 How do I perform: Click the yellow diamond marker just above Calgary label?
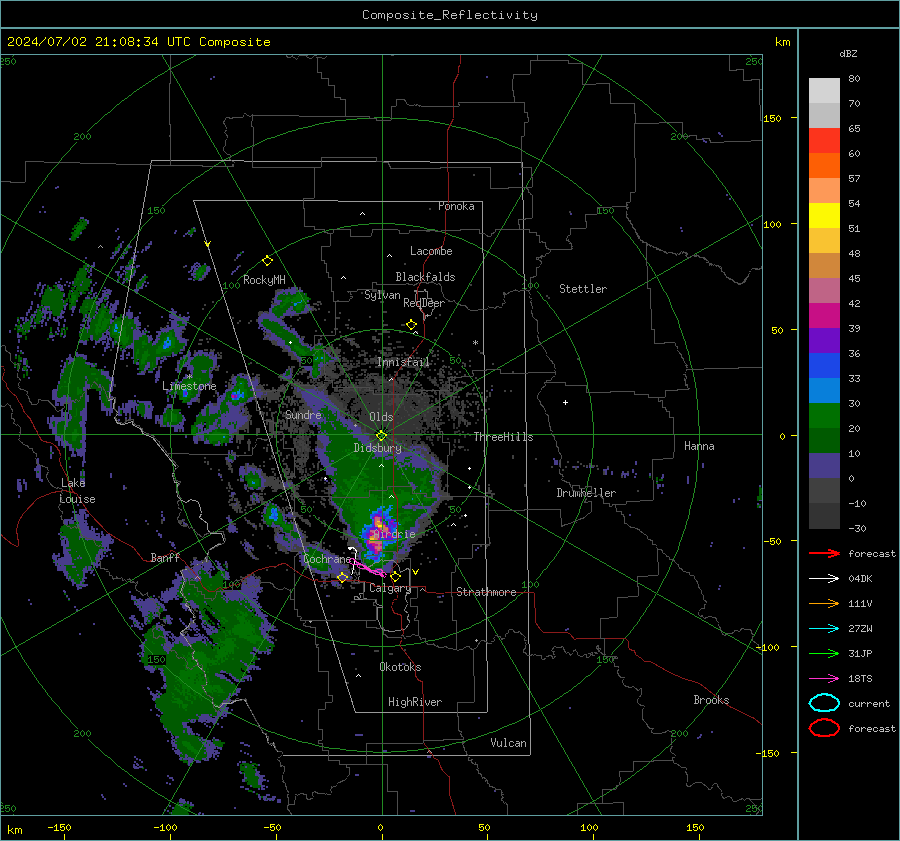(x=395, y=576)
